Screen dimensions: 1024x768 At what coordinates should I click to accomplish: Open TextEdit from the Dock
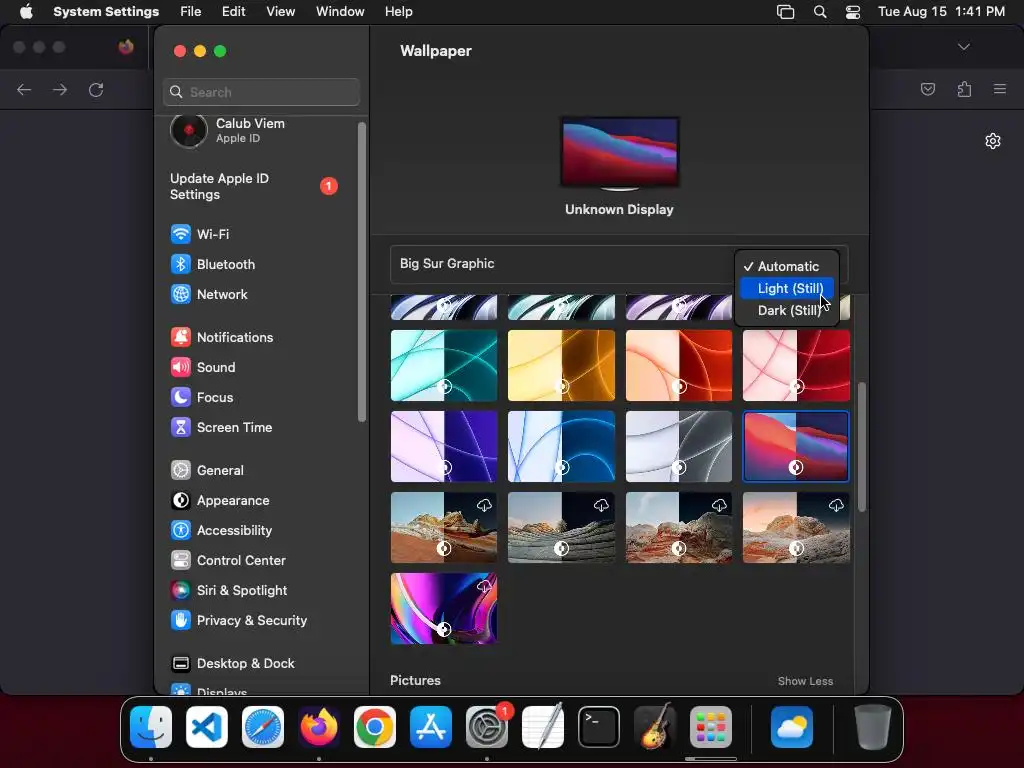tap(543, 727)
